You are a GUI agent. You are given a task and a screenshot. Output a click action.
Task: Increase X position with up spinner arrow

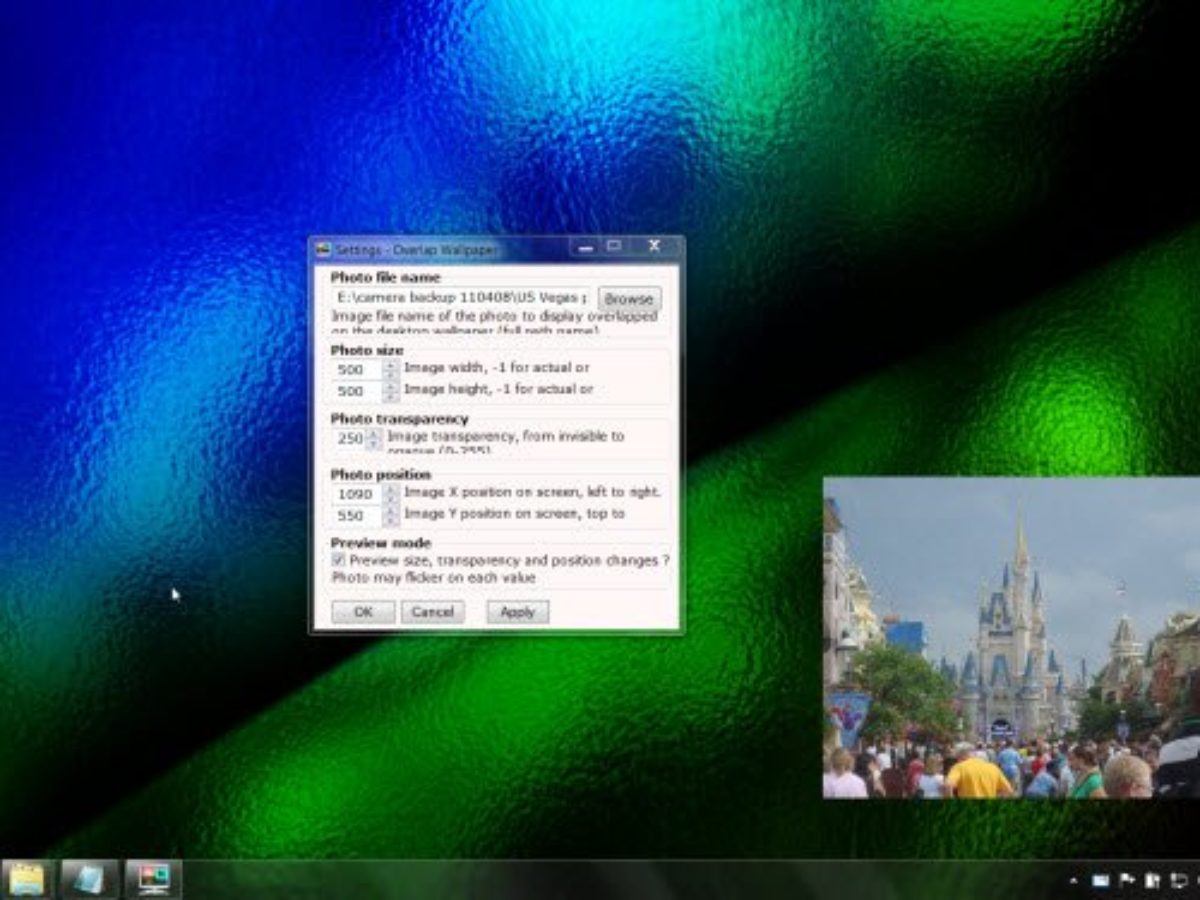click(391, 489)
